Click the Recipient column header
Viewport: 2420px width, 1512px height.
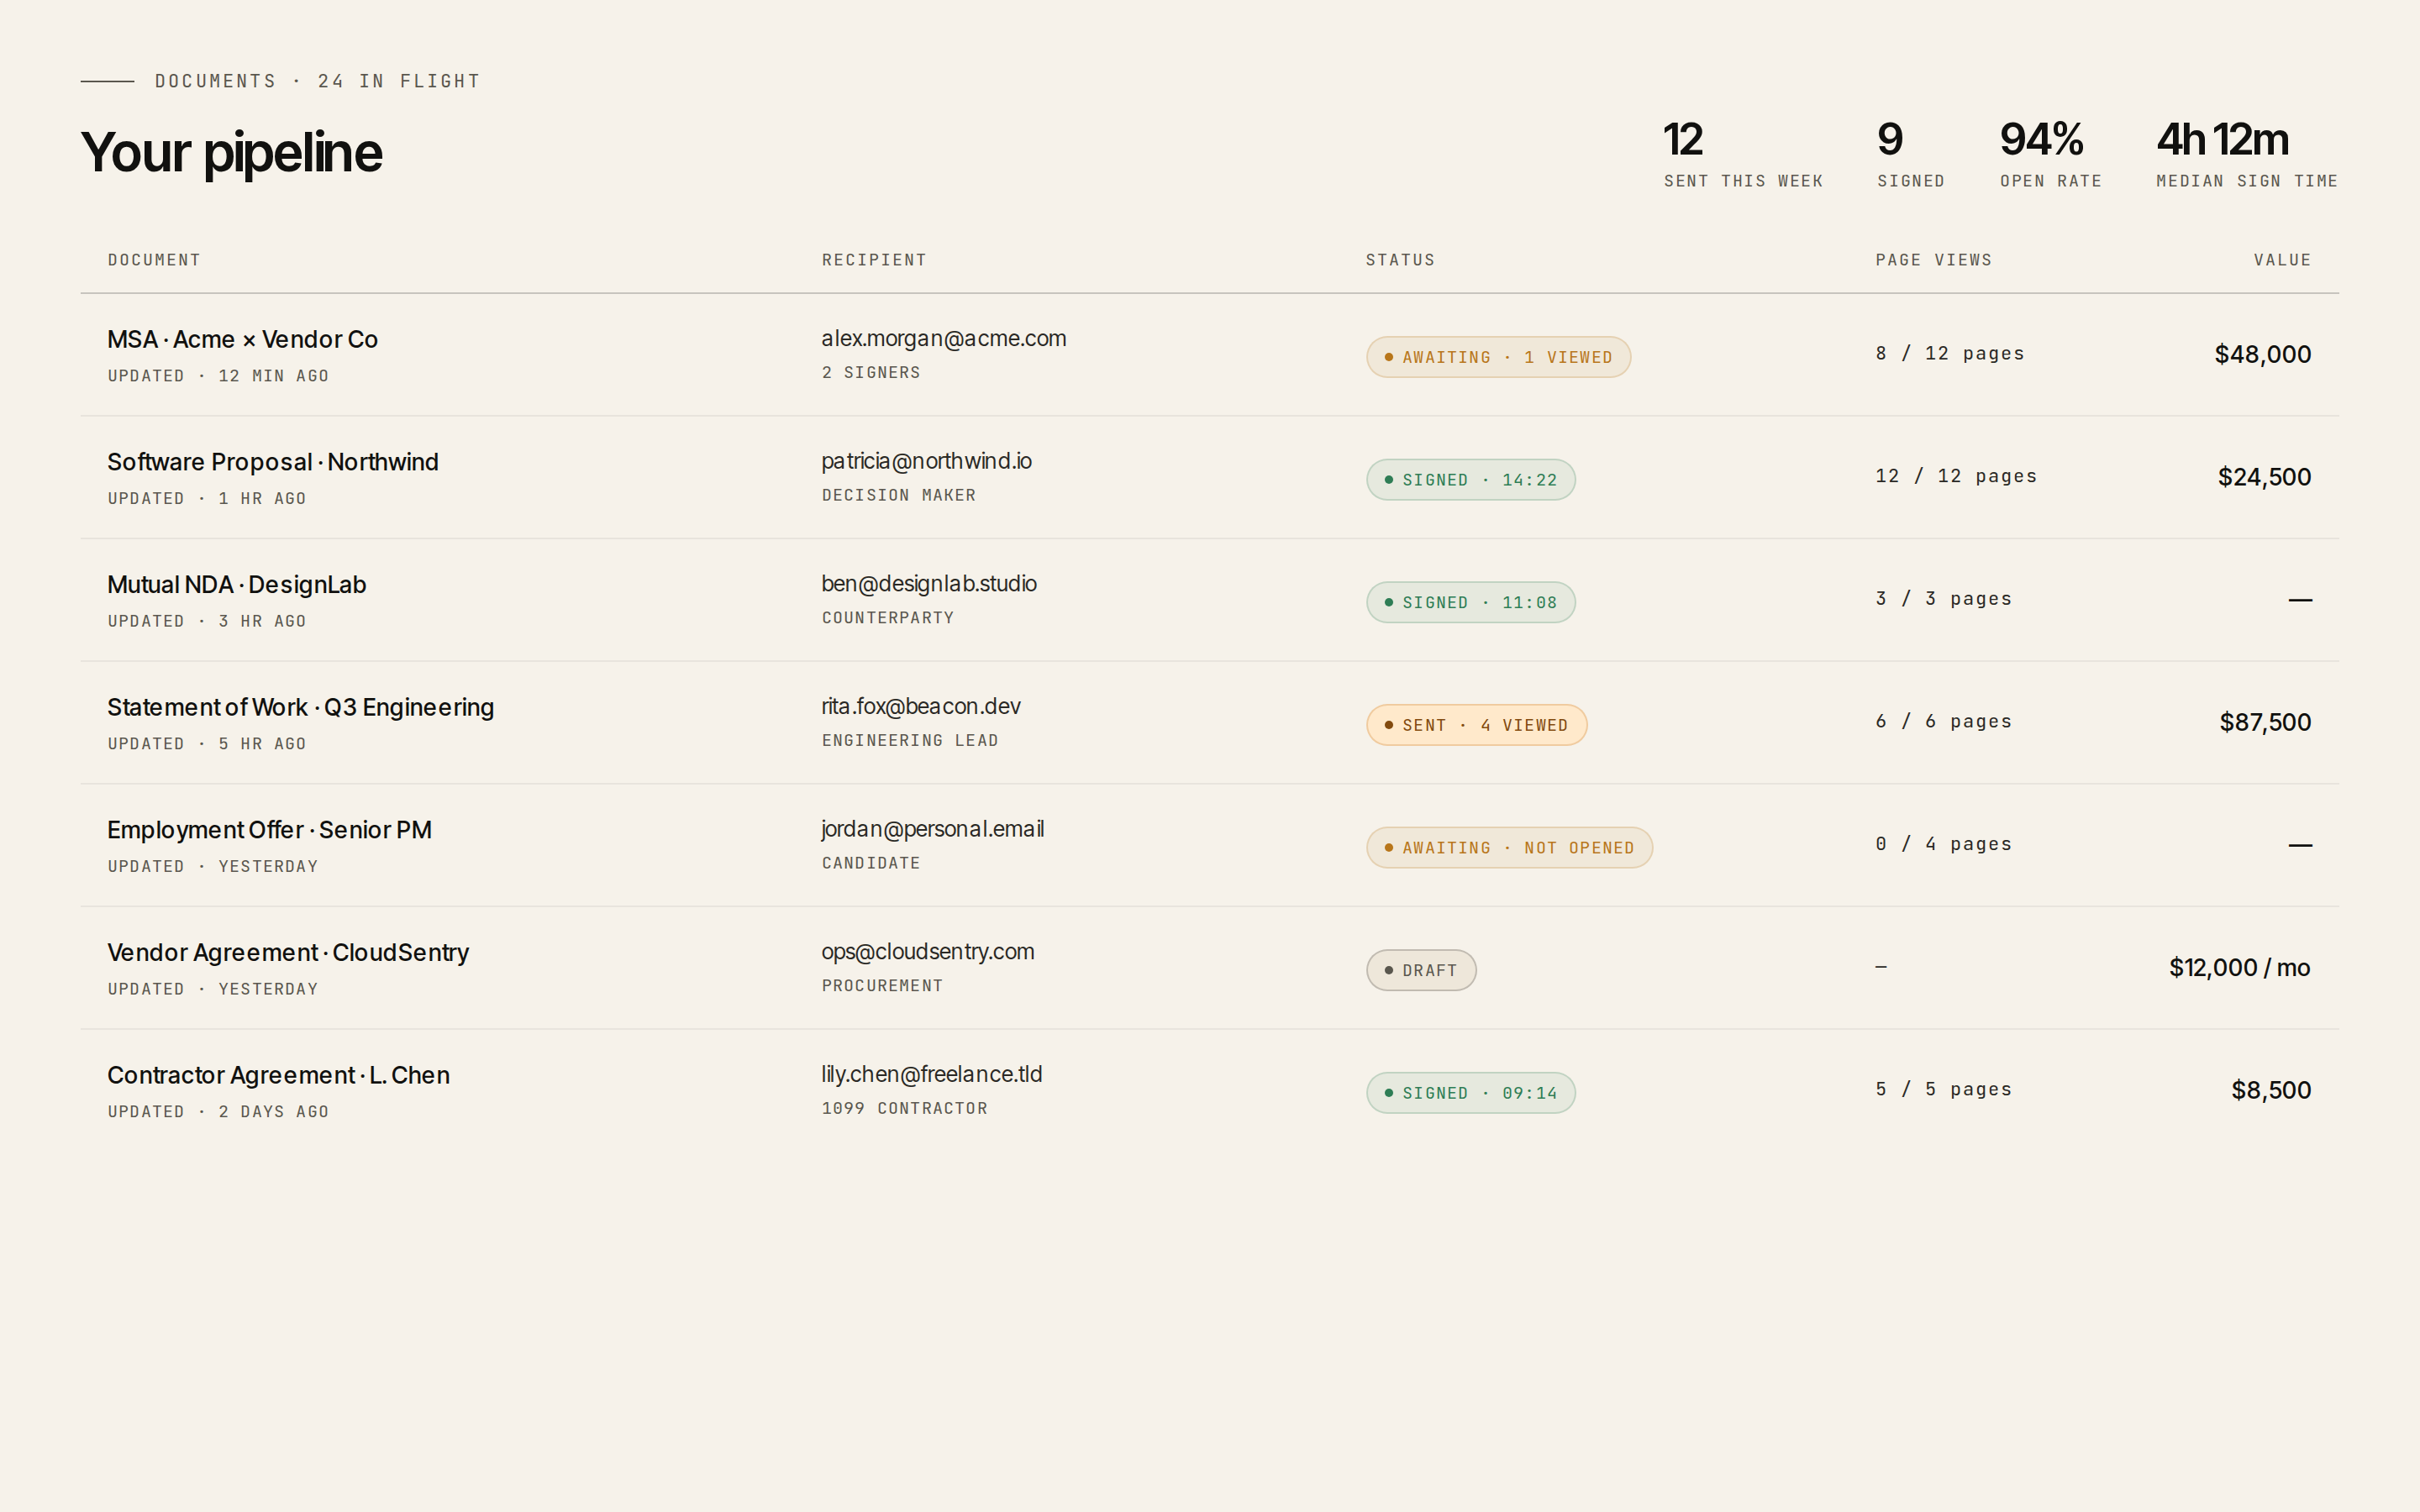pos(874,260)
